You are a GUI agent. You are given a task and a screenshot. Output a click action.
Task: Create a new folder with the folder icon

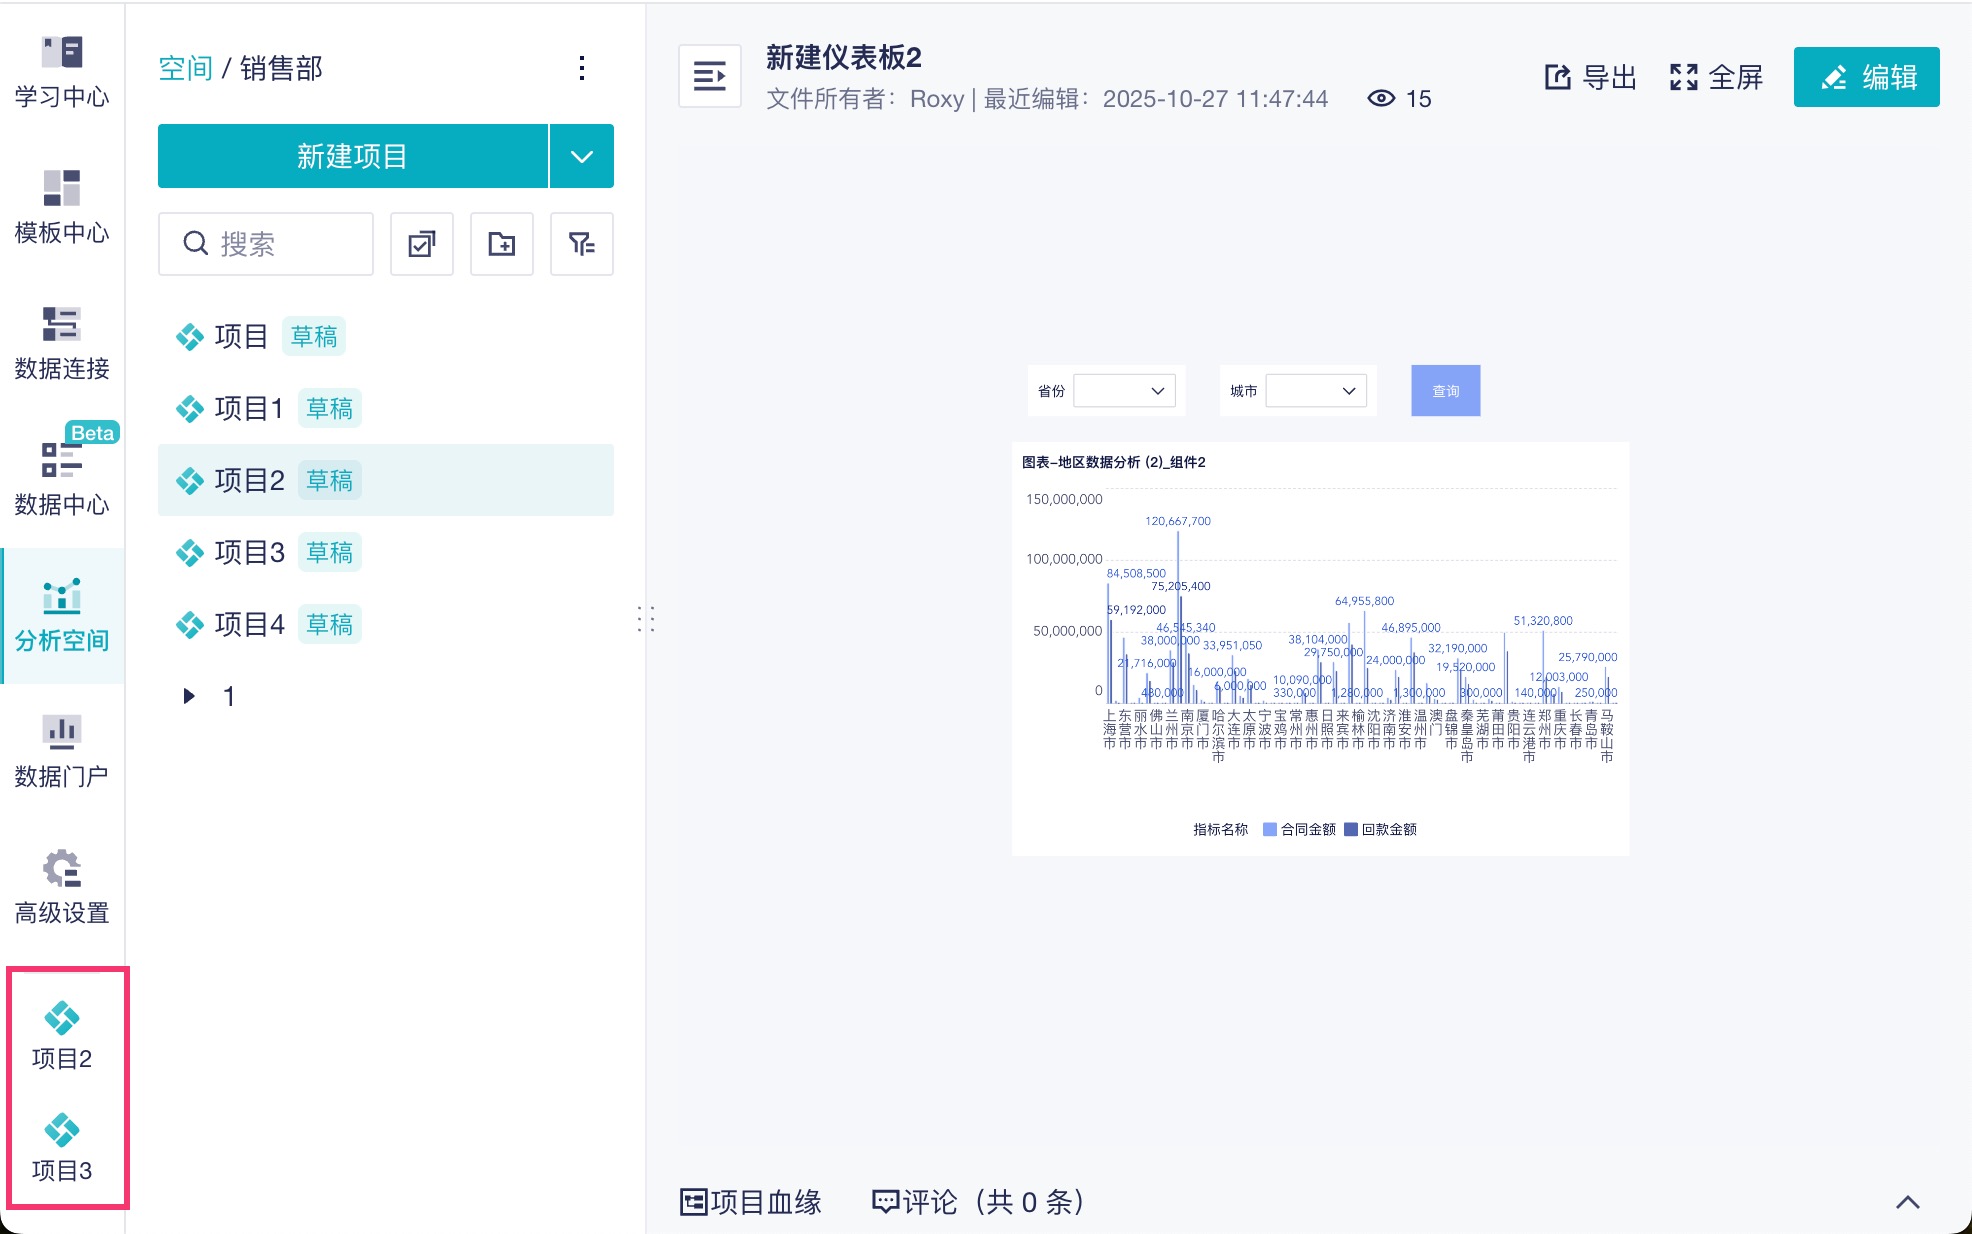pos(501,243)
